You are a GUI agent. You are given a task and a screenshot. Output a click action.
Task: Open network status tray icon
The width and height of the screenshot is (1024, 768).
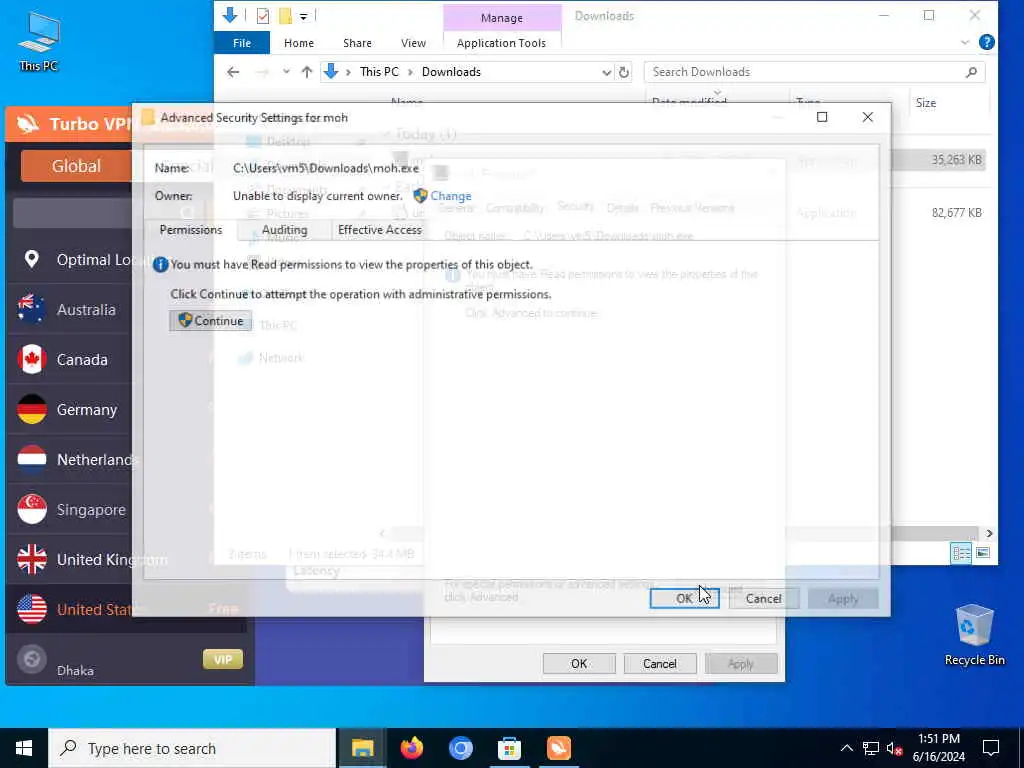point(871,748)
